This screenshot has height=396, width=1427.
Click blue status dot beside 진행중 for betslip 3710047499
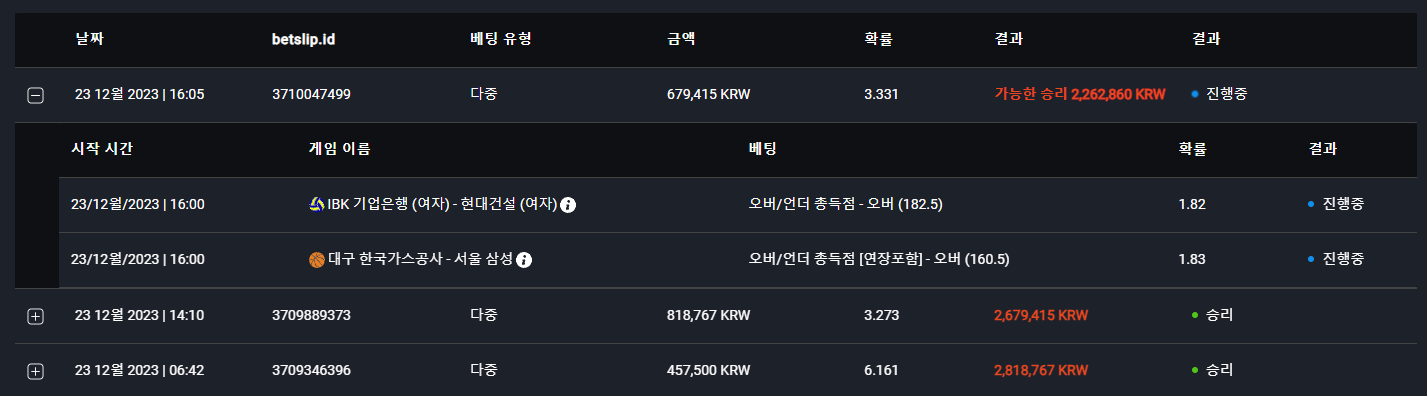1195,95
